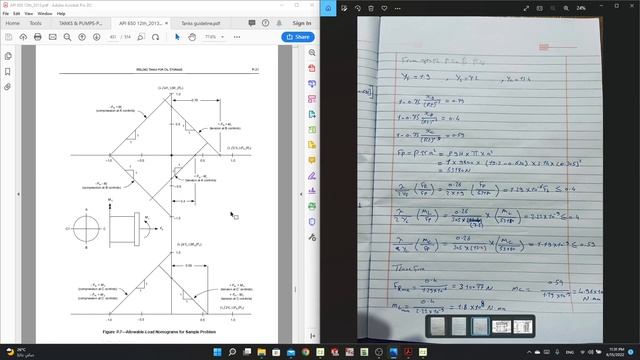This screenshot has width=640, height=360.
Task: Open Acrobat File menu
Action: pos(6,13)
